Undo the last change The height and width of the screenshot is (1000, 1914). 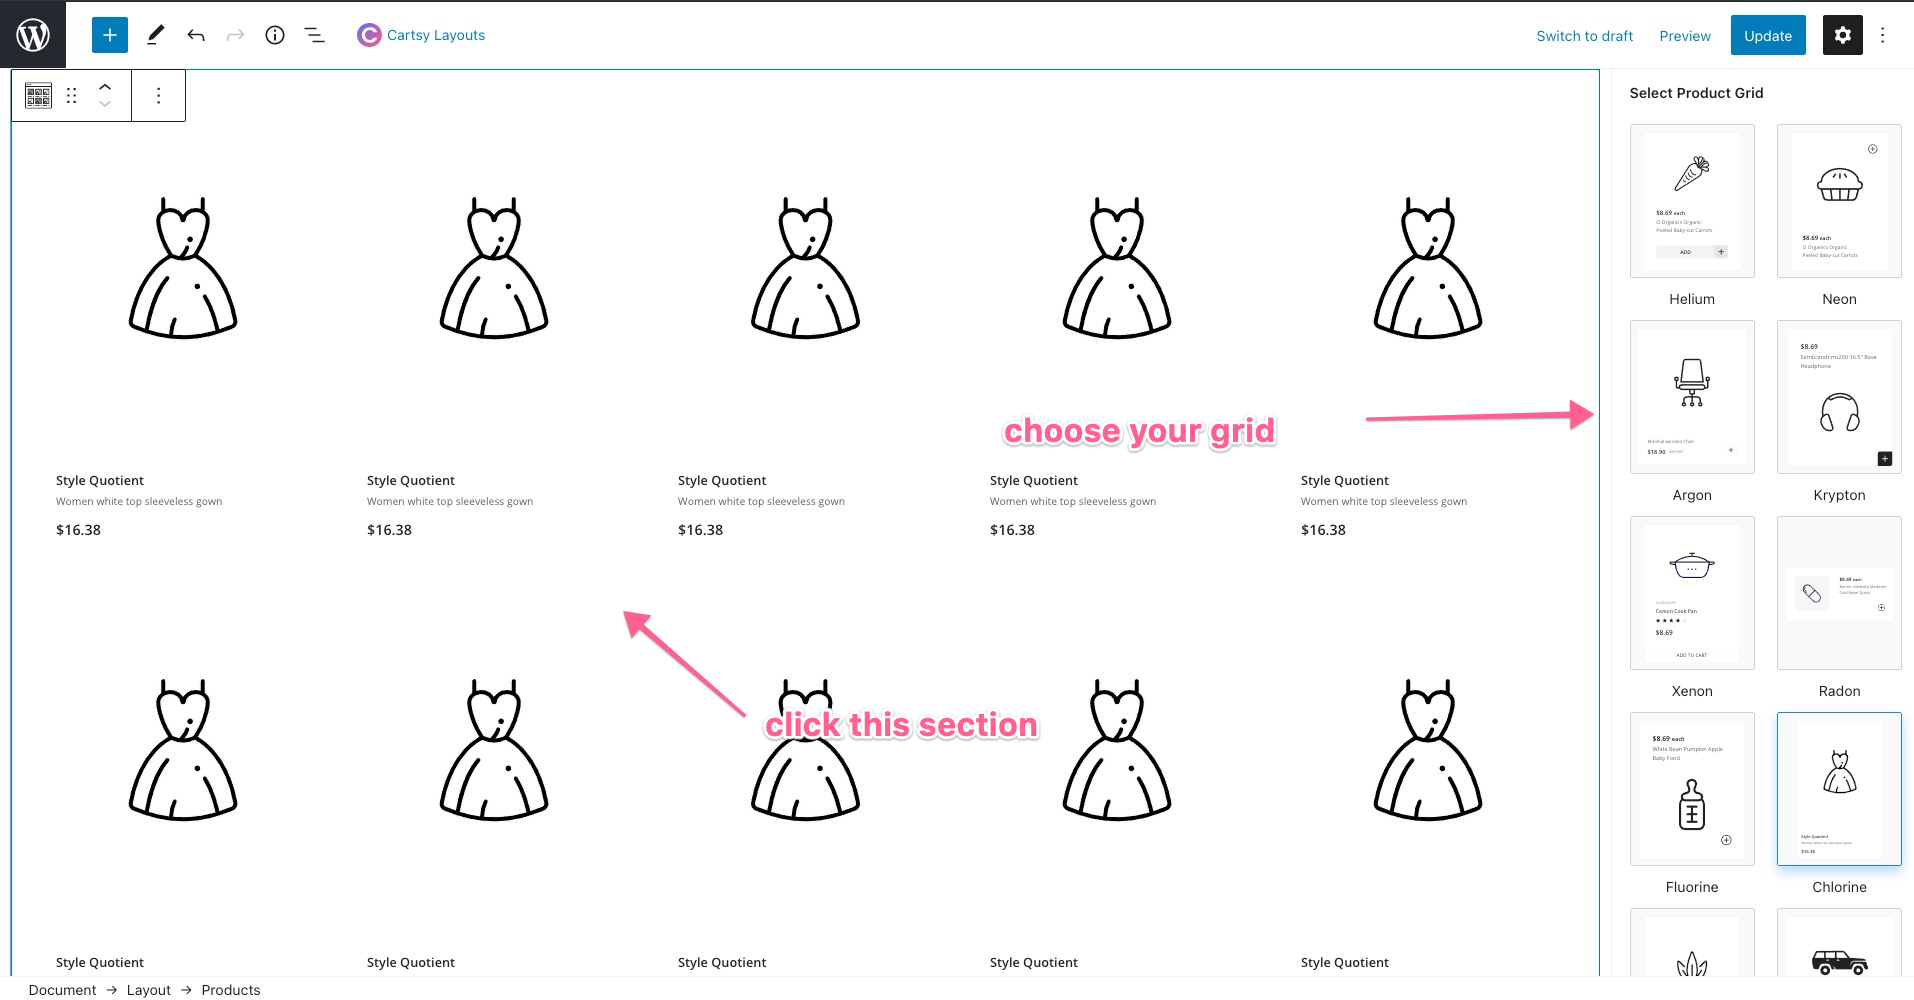tap(196, 35)
